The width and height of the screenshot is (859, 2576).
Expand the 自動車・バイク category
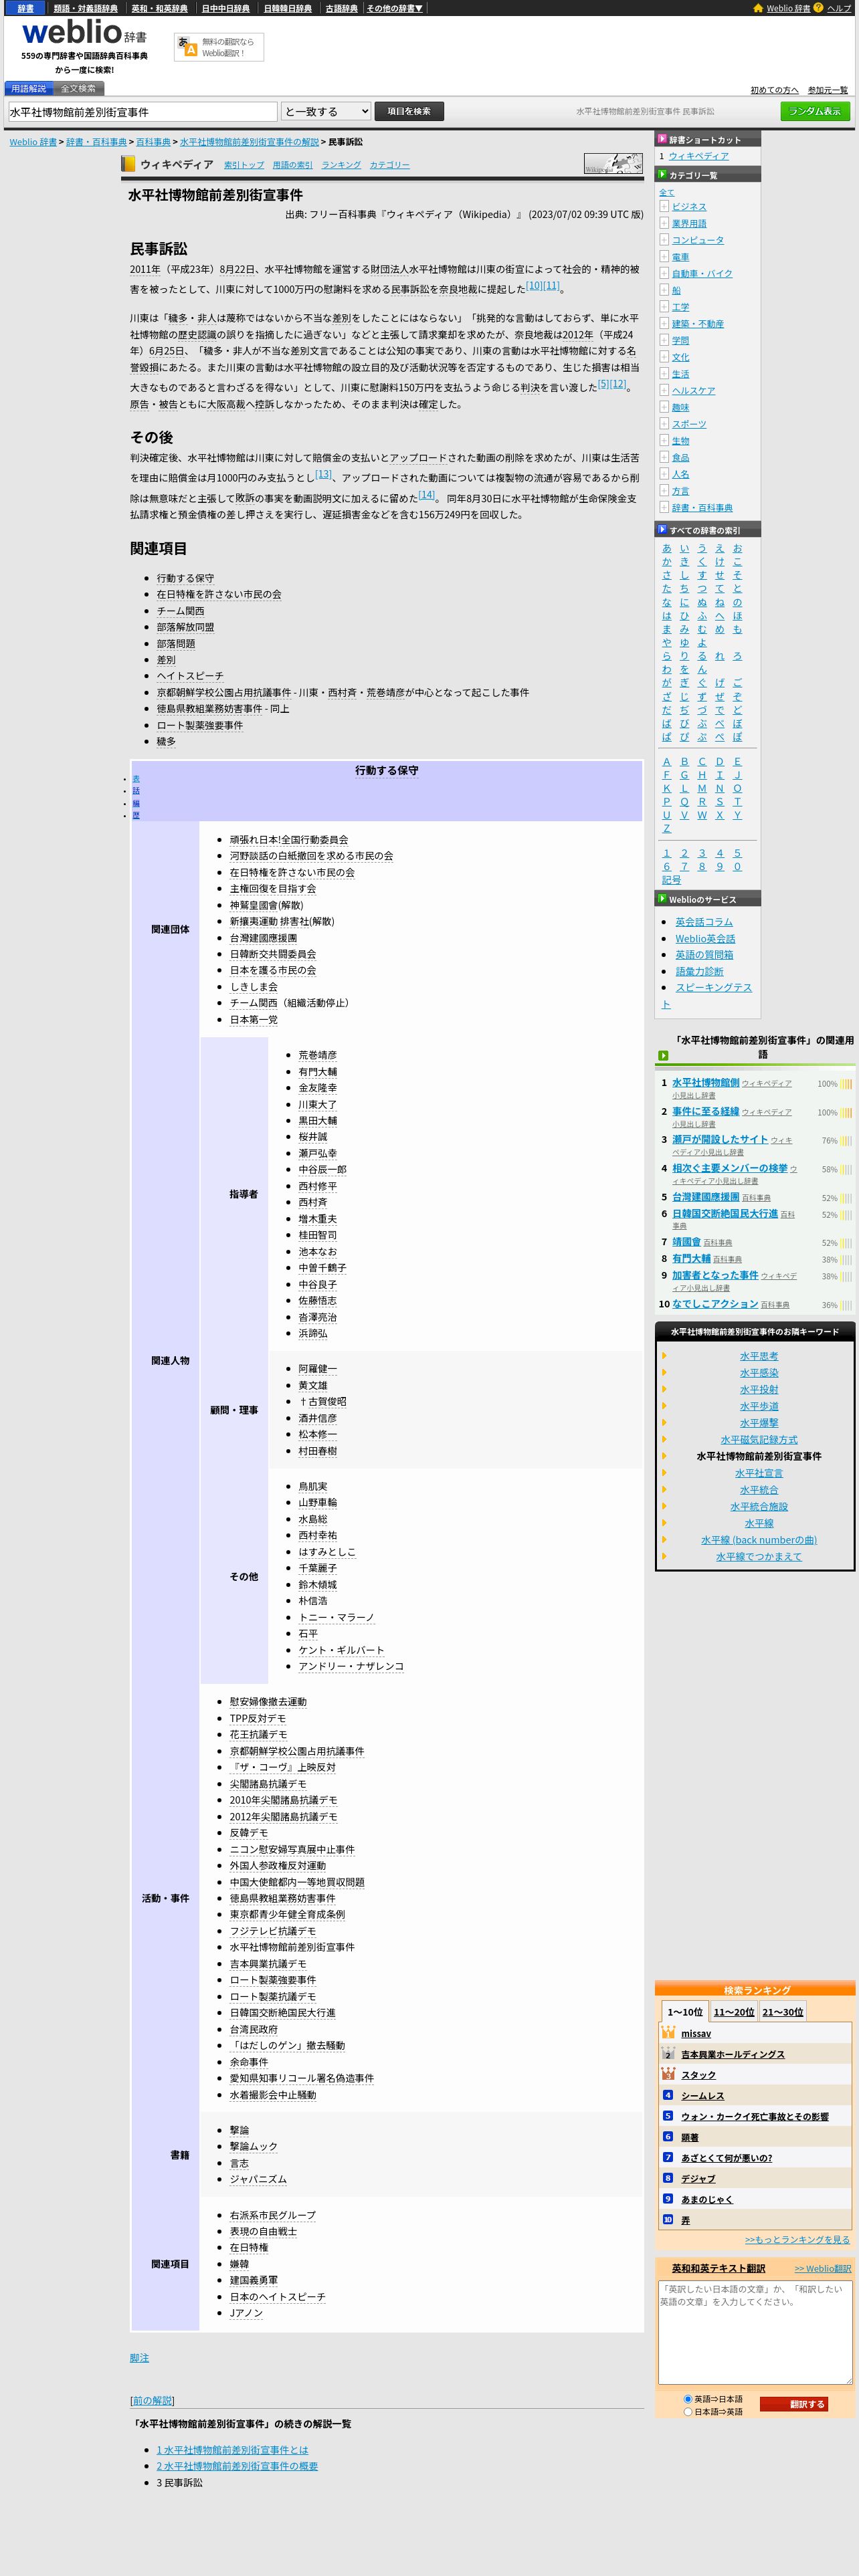664,273
